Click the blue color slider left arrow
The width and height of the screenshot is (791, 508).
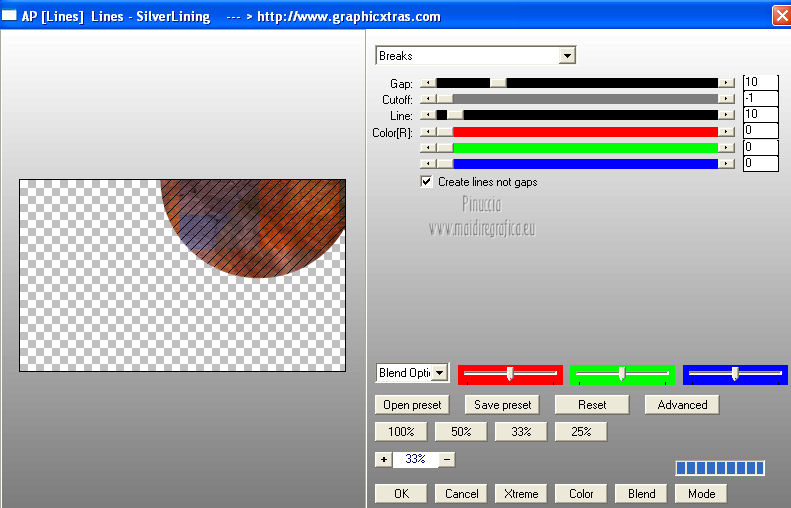pyautogui.click(x=428, y=164)
